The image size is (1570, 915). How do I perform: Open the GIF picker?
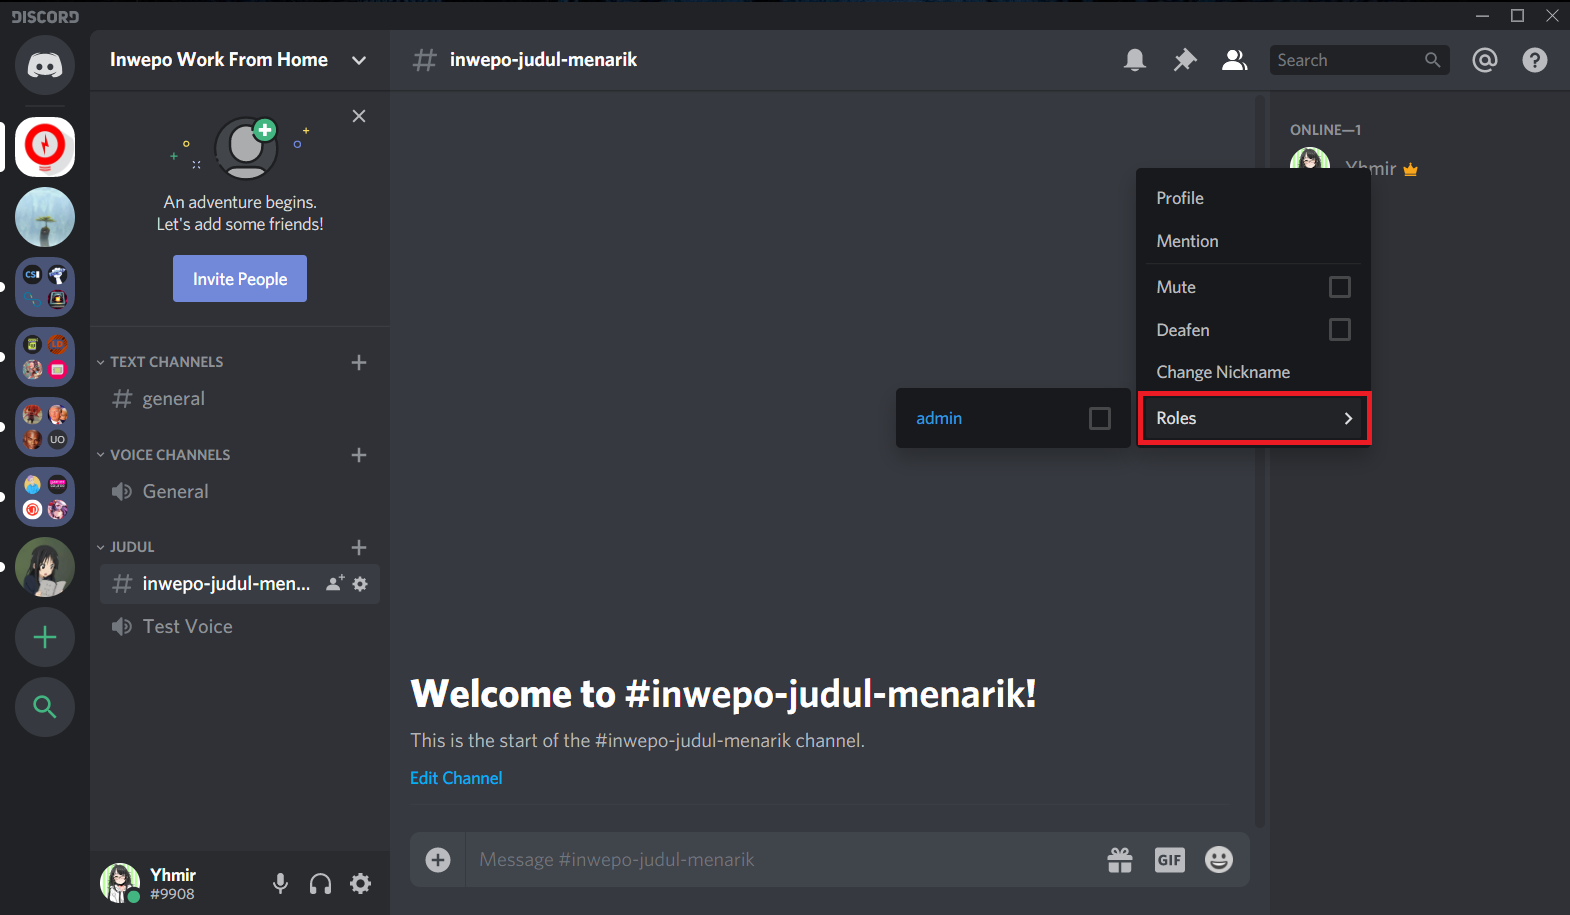(1169, 860)
